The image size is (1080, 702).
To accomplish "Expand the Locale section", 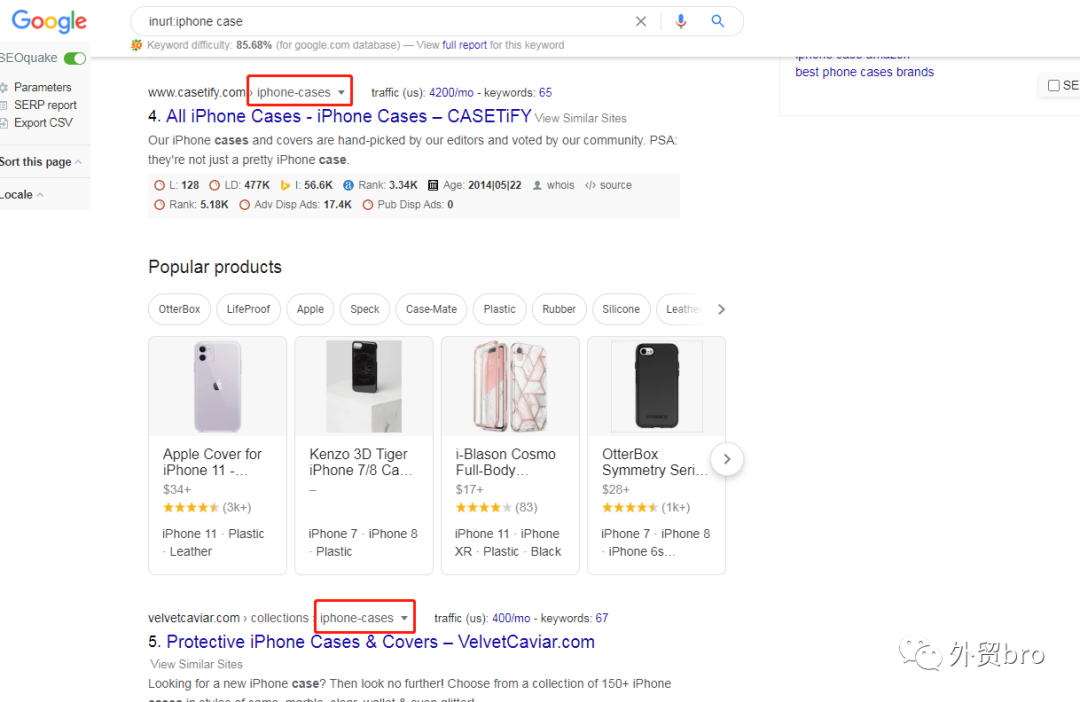I will click(21, 195).
